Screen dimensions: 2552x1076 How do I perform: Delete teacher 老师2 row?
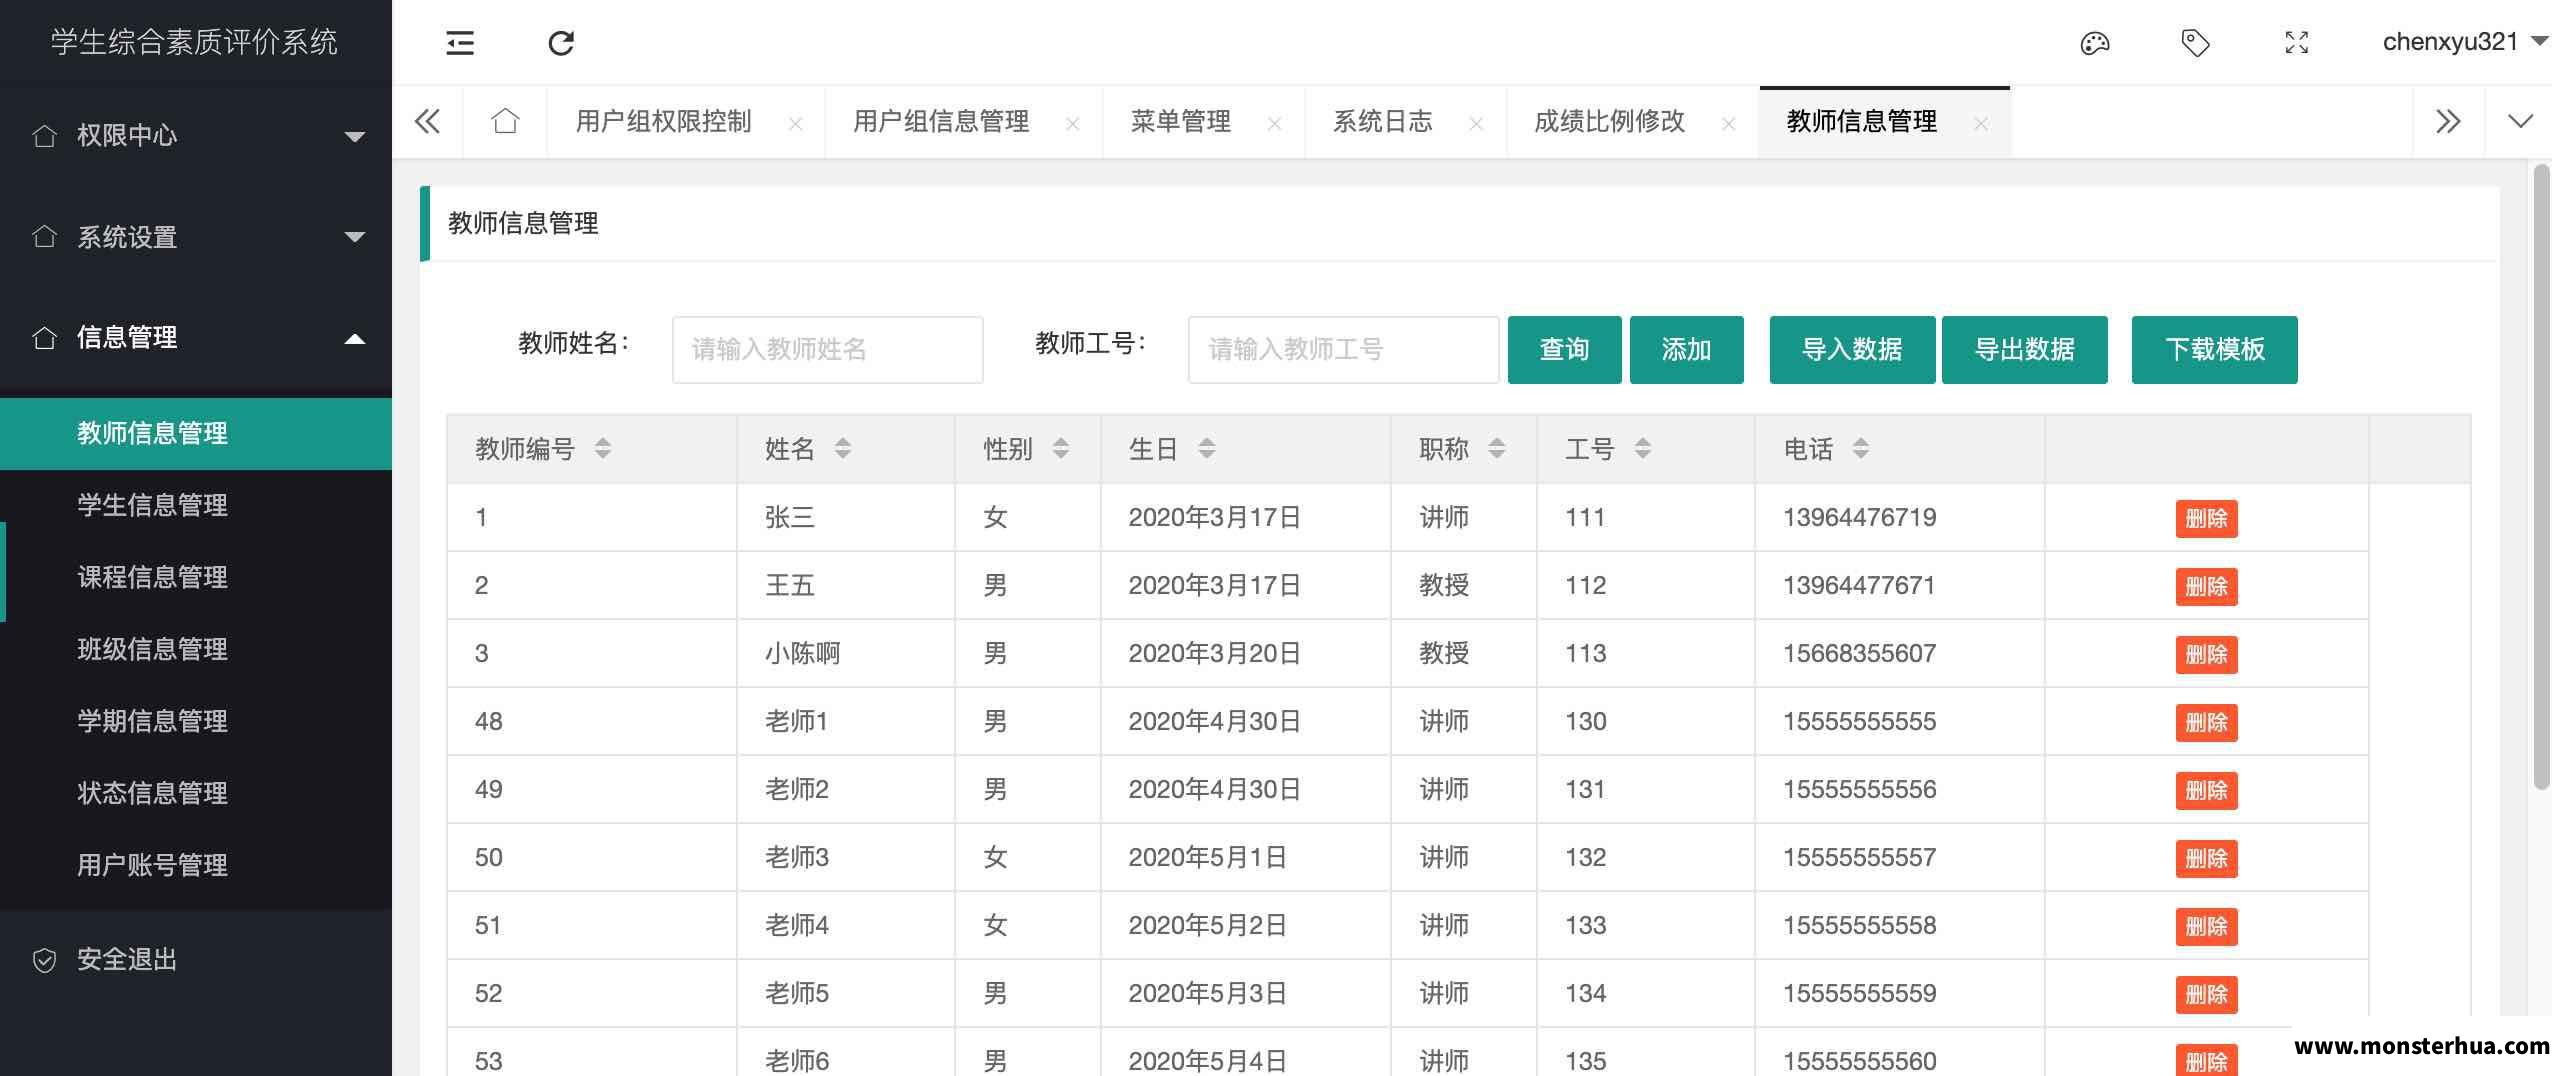[x=2206, y=790]
